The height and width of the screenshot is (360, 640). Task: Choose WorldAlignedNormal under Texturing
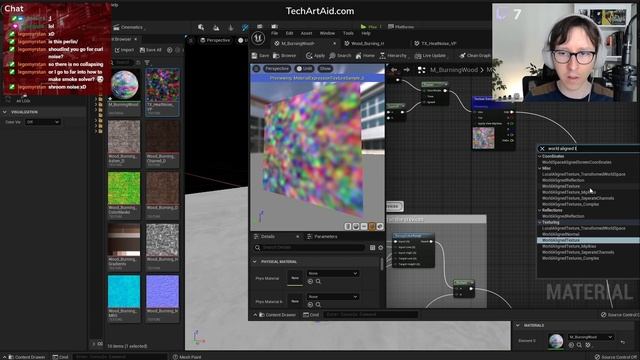pyautogui.click(x=560, y=234)
